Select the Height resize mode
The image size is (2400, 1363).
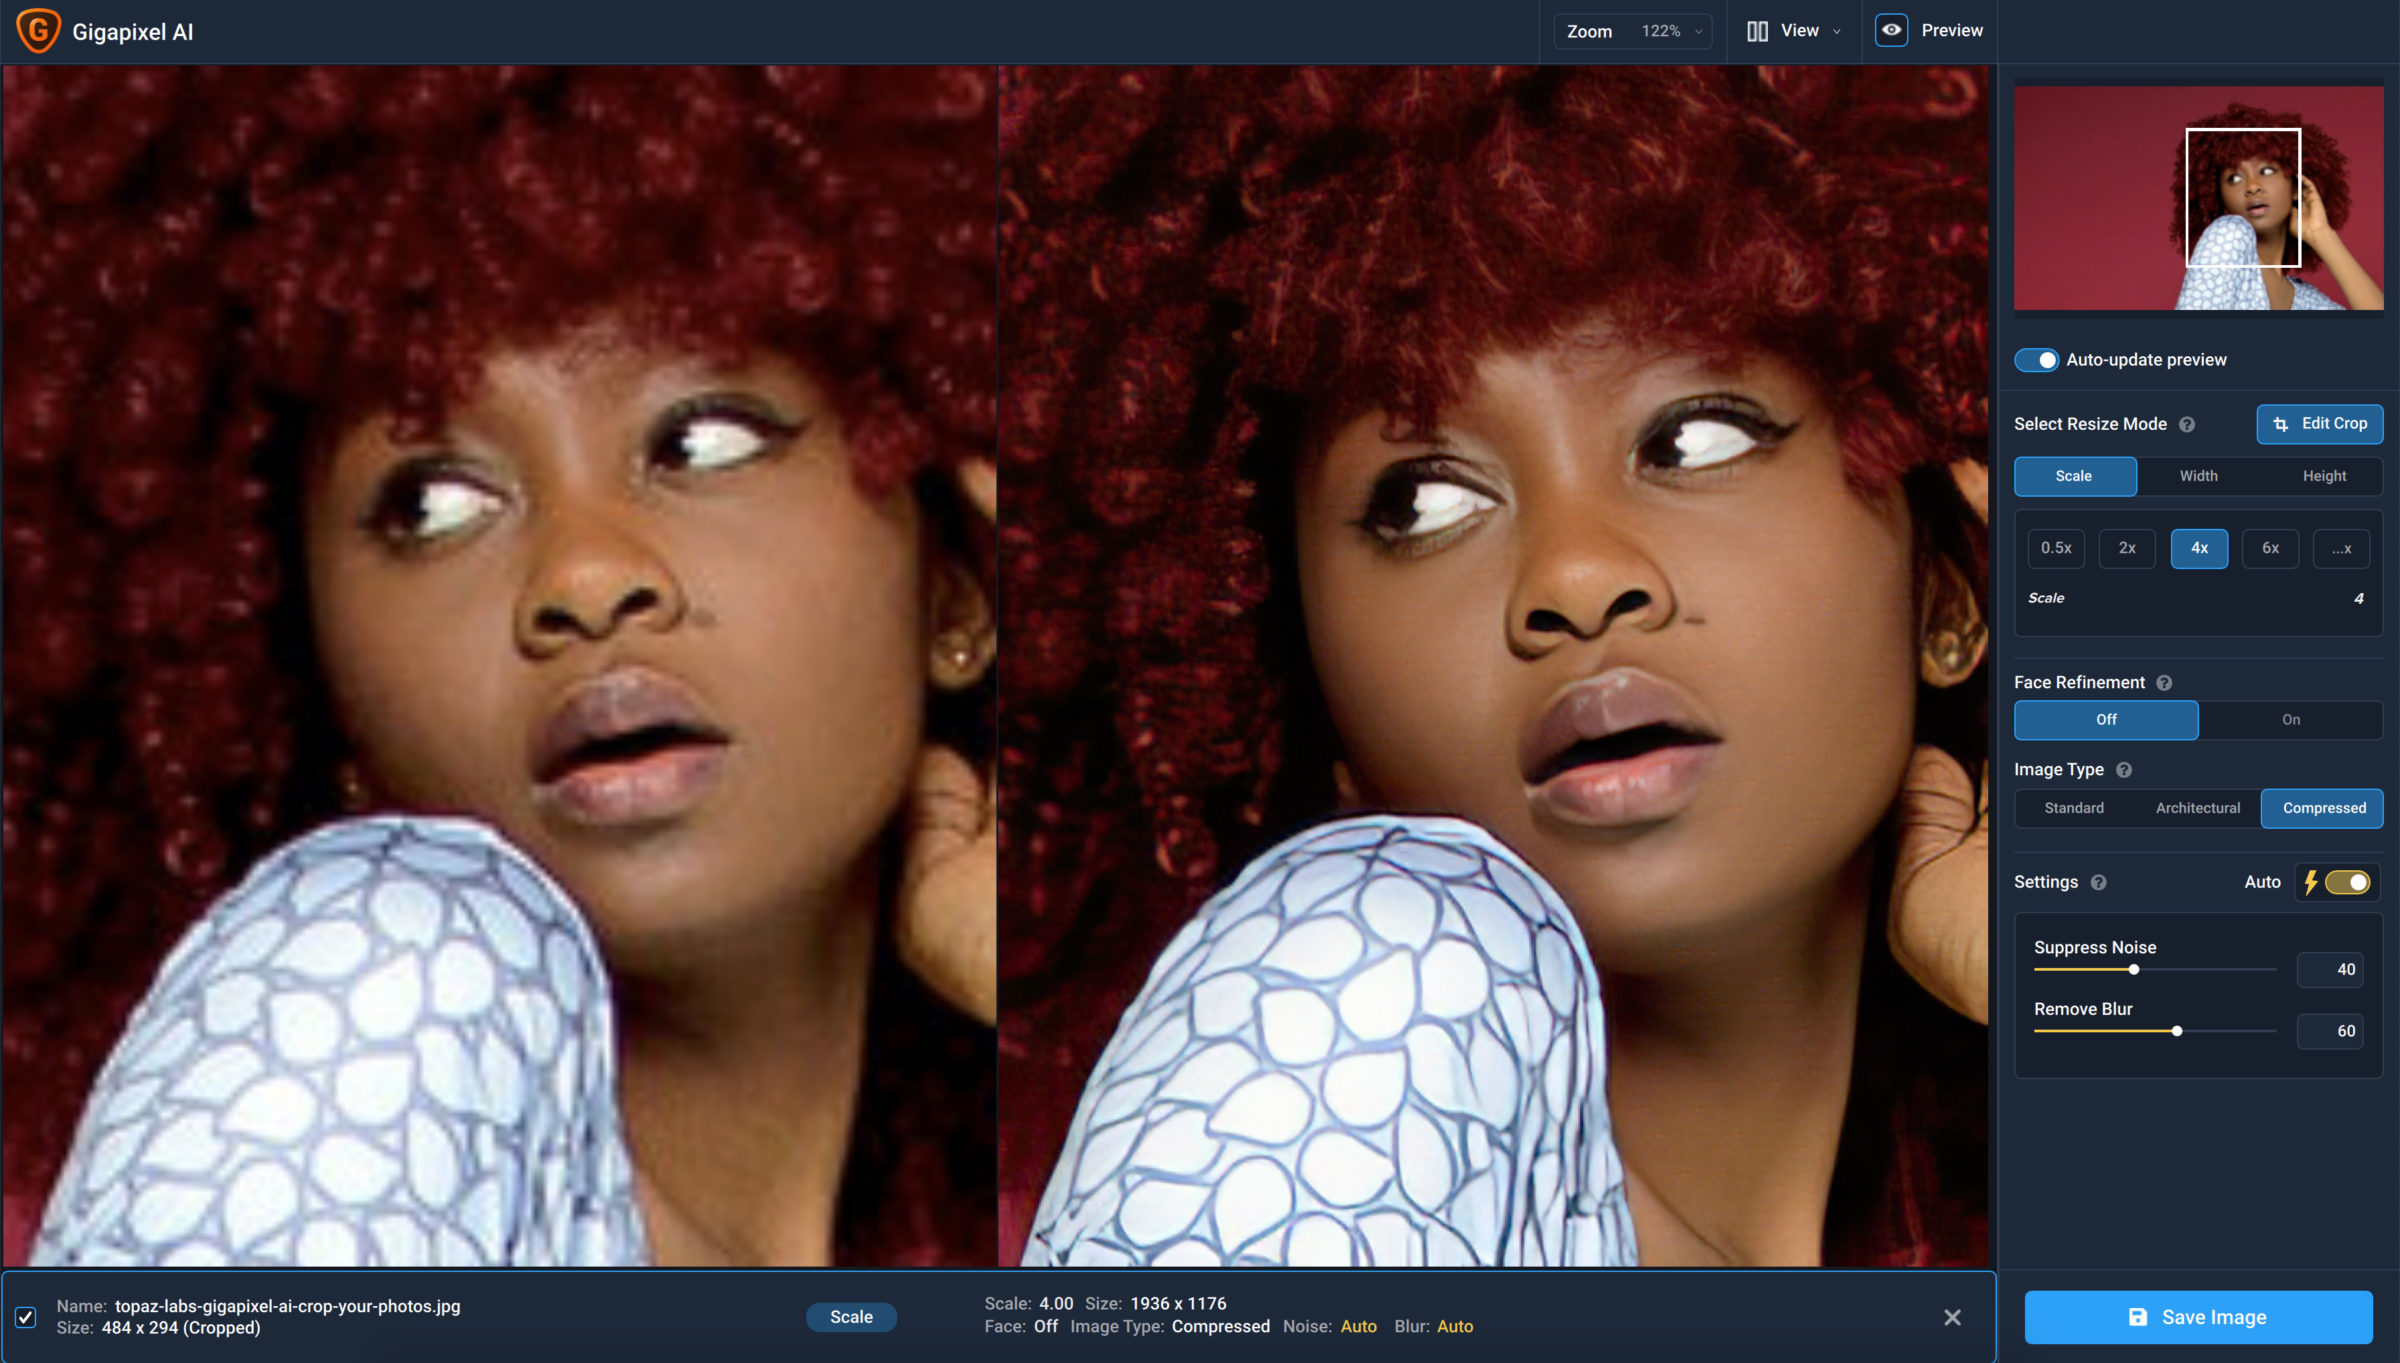click(2324, 476)
